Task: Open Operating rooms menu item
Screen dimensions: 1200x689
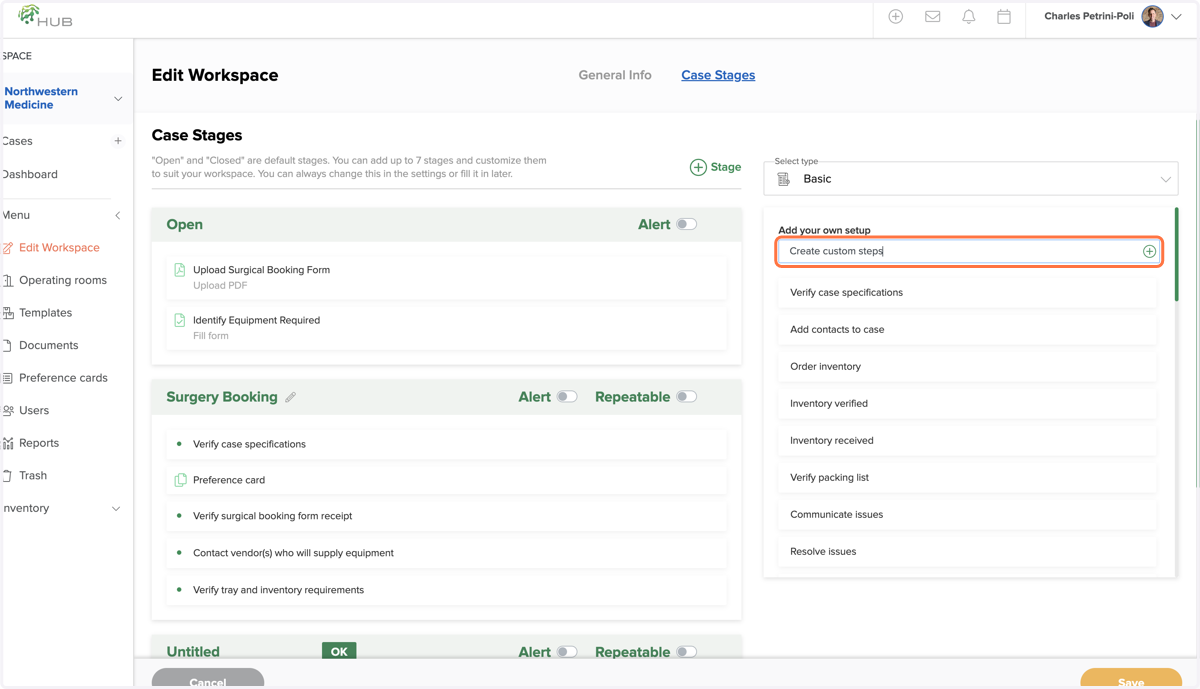Action: click(x=63, y=281)
